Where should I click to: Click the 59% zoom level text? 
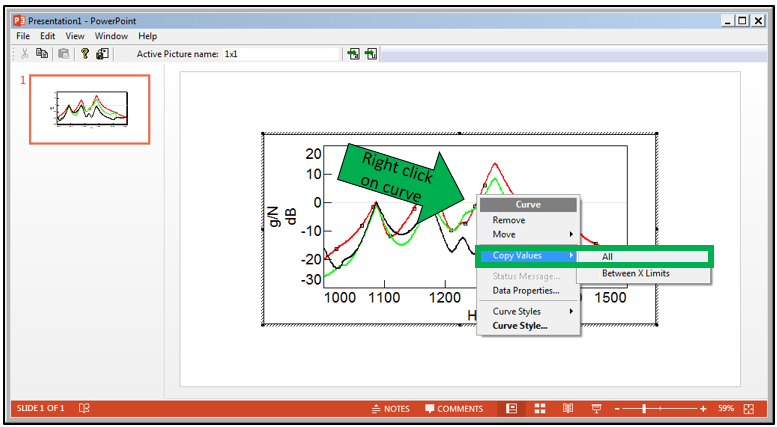726,409
